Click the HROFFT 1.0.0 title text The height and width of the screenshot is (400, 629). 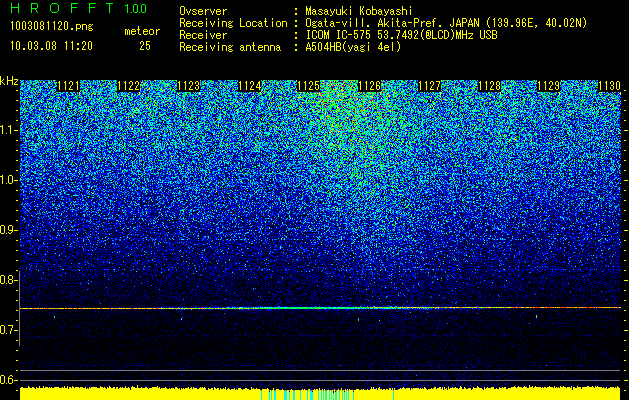click(79, 8)
